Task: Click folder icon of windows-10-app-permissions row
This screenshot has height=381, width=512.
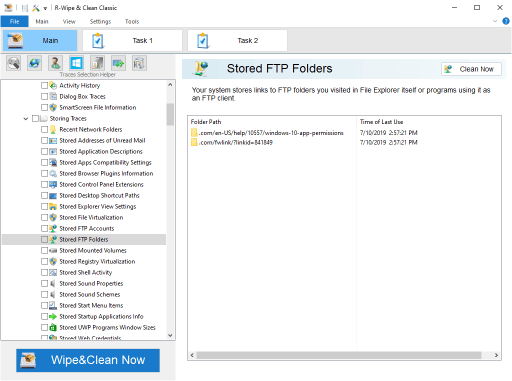Action: click(194, 133)
